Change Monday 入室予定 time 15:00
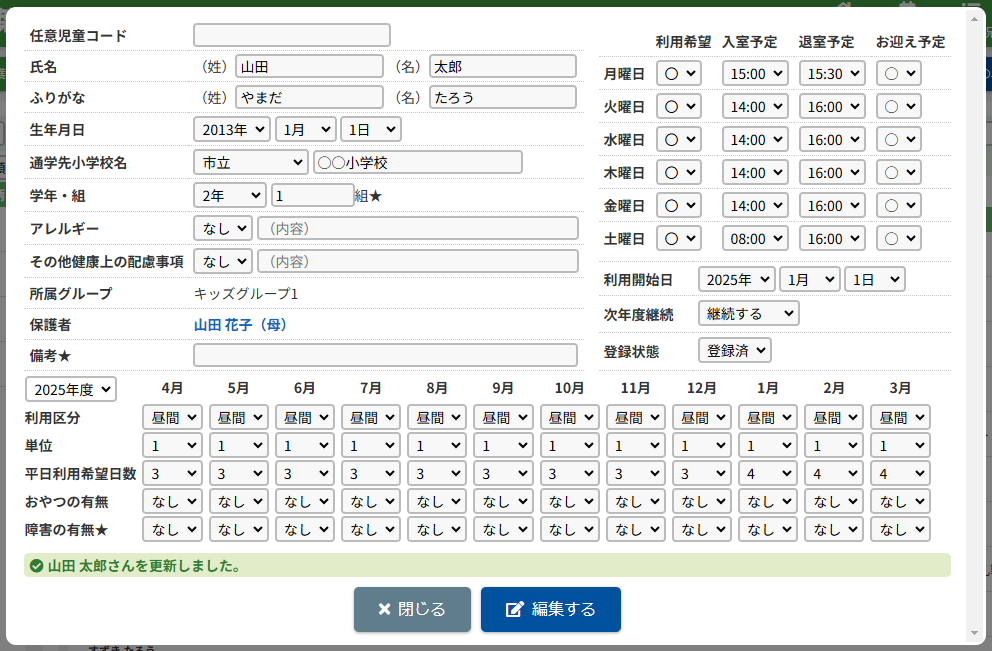The width and height of the screenshot is (992, 651). click(x=755, y=74)
